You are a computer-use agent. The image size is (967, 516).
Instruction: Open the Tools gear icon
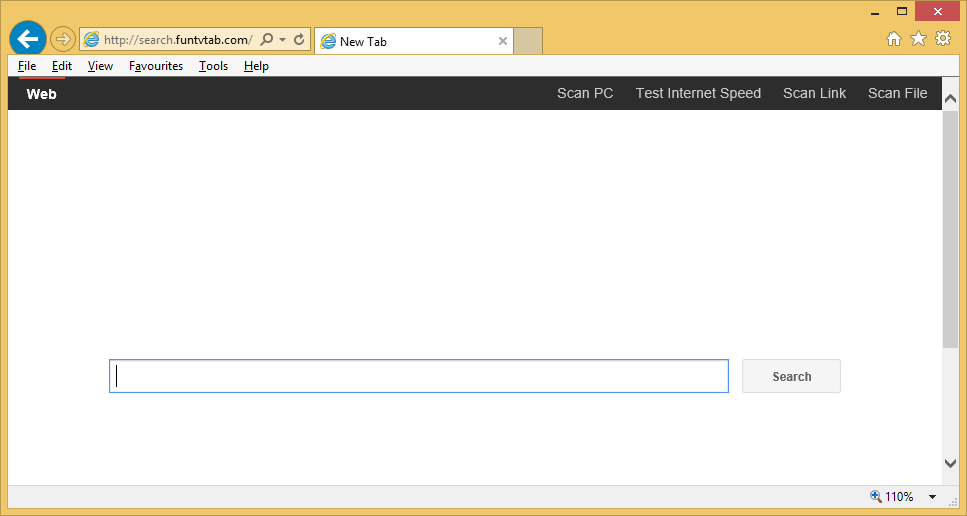point(943,39)
